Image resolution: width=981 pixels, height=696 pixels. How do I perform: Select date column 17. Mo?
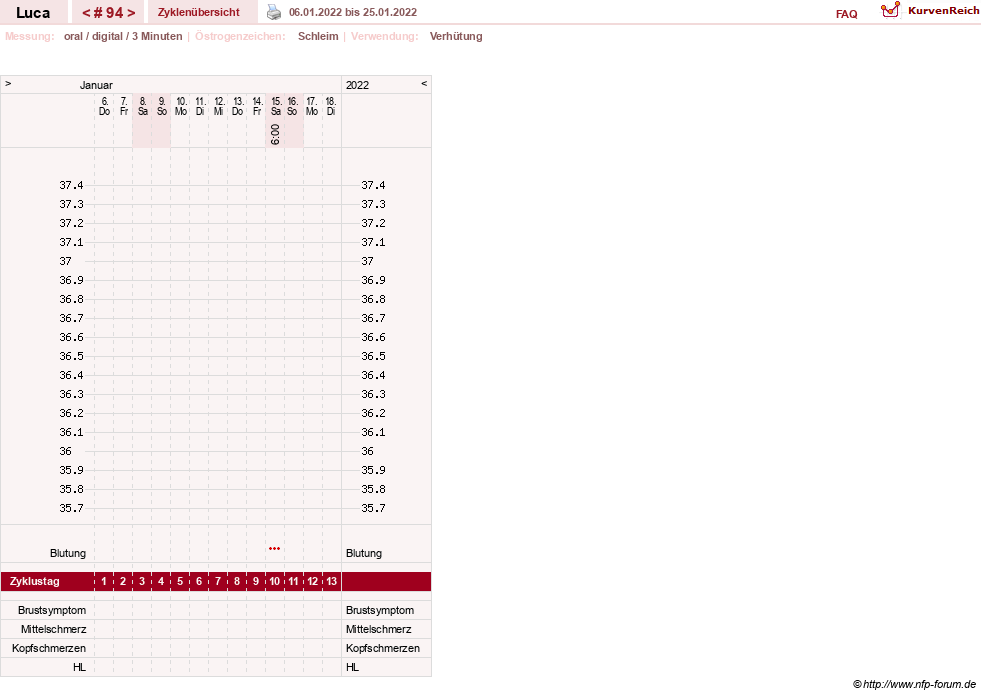pyautogui.click(x=312, y=106)
